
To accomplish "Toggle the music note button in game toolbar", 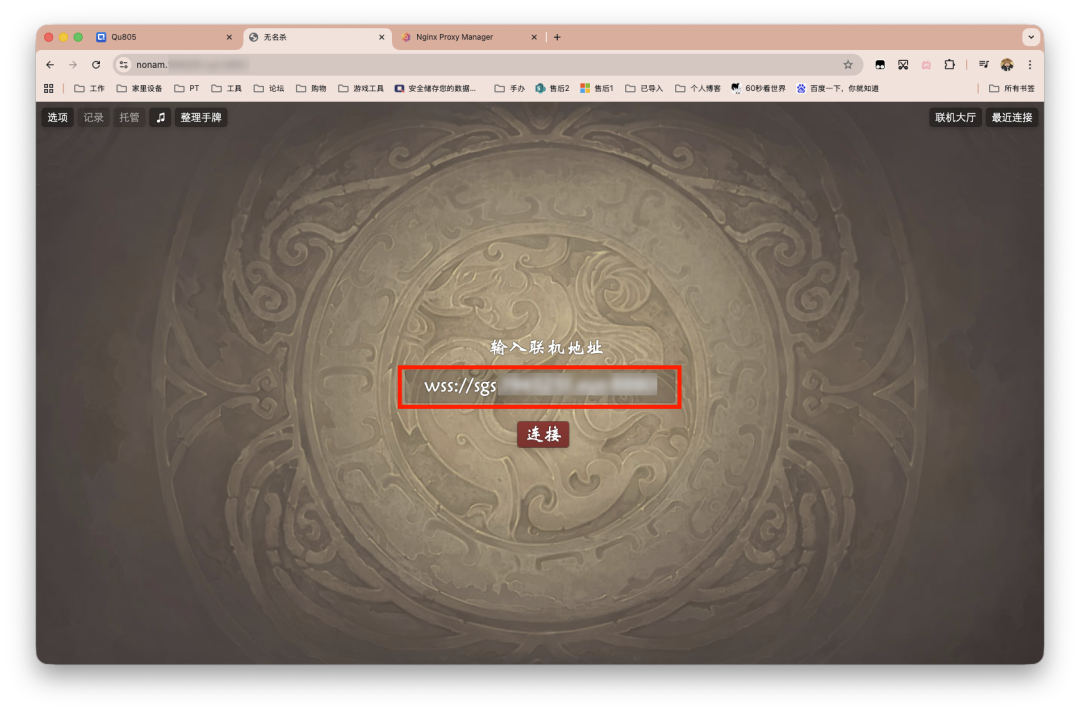I will [x=160, y=118].
